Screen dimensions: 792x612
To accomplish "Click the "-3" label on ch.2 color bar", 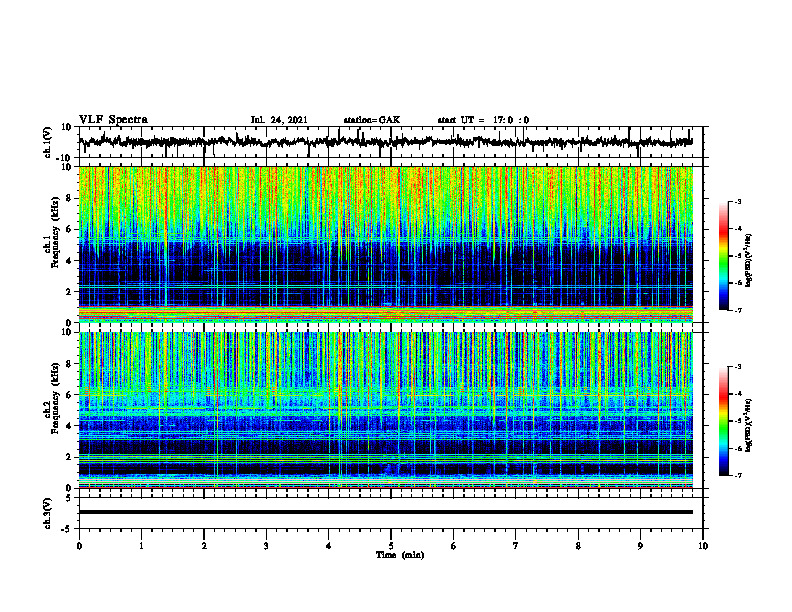I will pyautogui.click(x=738, y=367).
